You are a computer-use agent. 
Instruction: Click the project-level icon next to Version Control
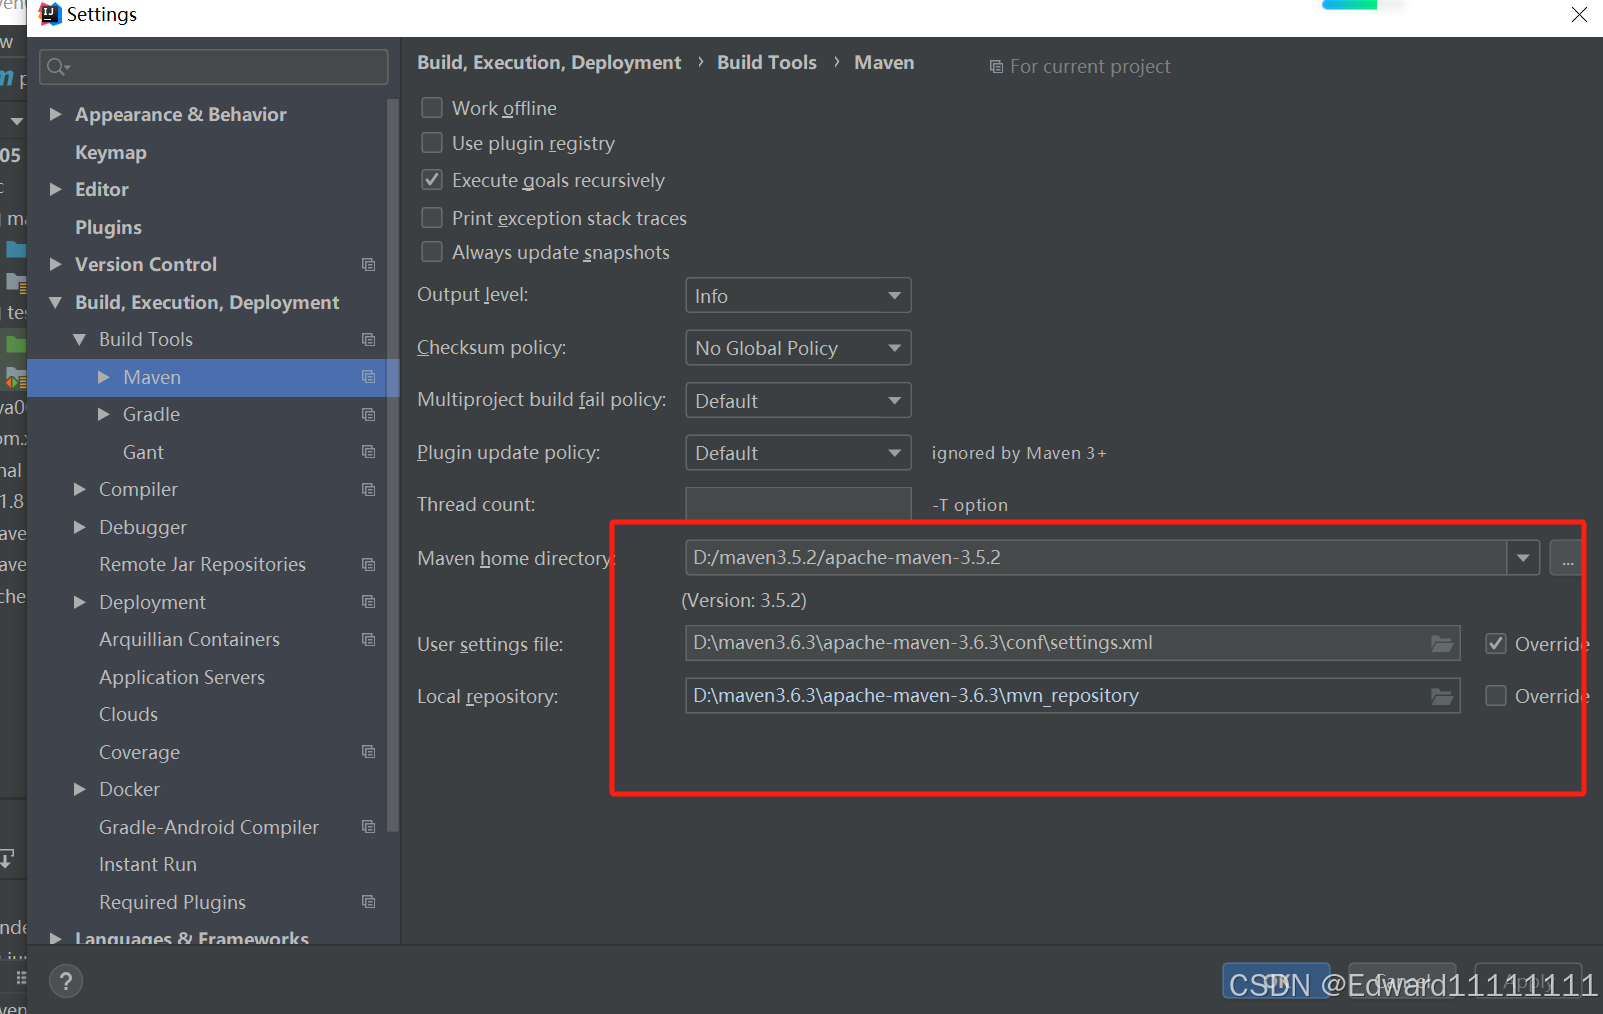(368, 264)
